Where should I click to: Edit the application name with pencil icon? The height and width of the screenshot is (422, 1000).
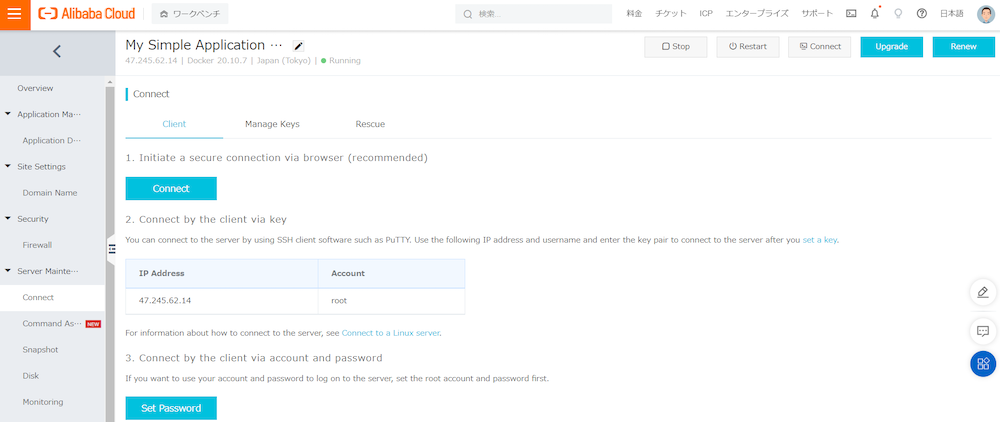pos(298,46)
